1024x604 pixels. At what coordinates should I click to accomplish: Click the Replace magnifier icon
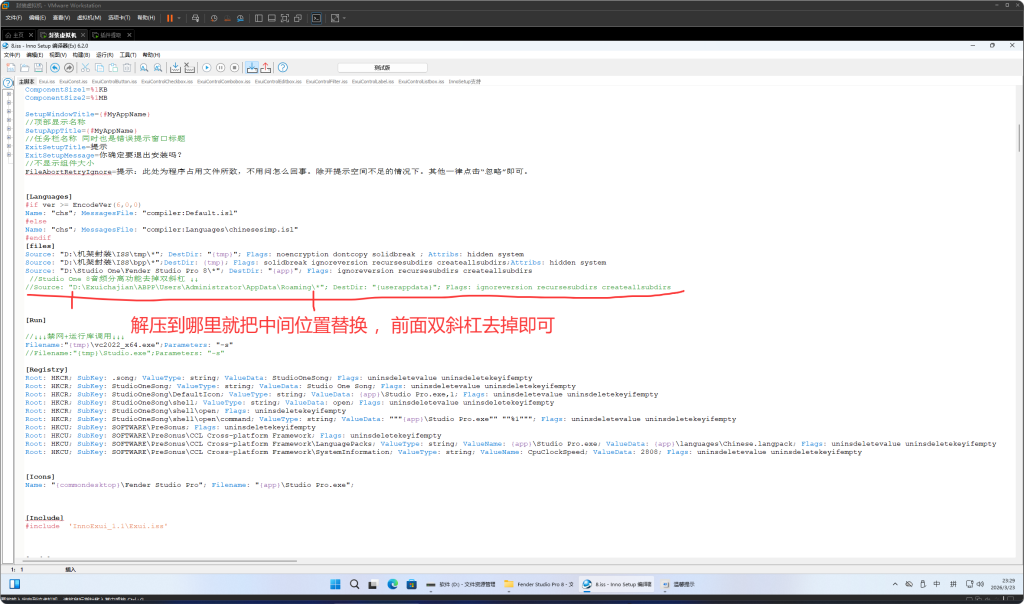(157, 67)
